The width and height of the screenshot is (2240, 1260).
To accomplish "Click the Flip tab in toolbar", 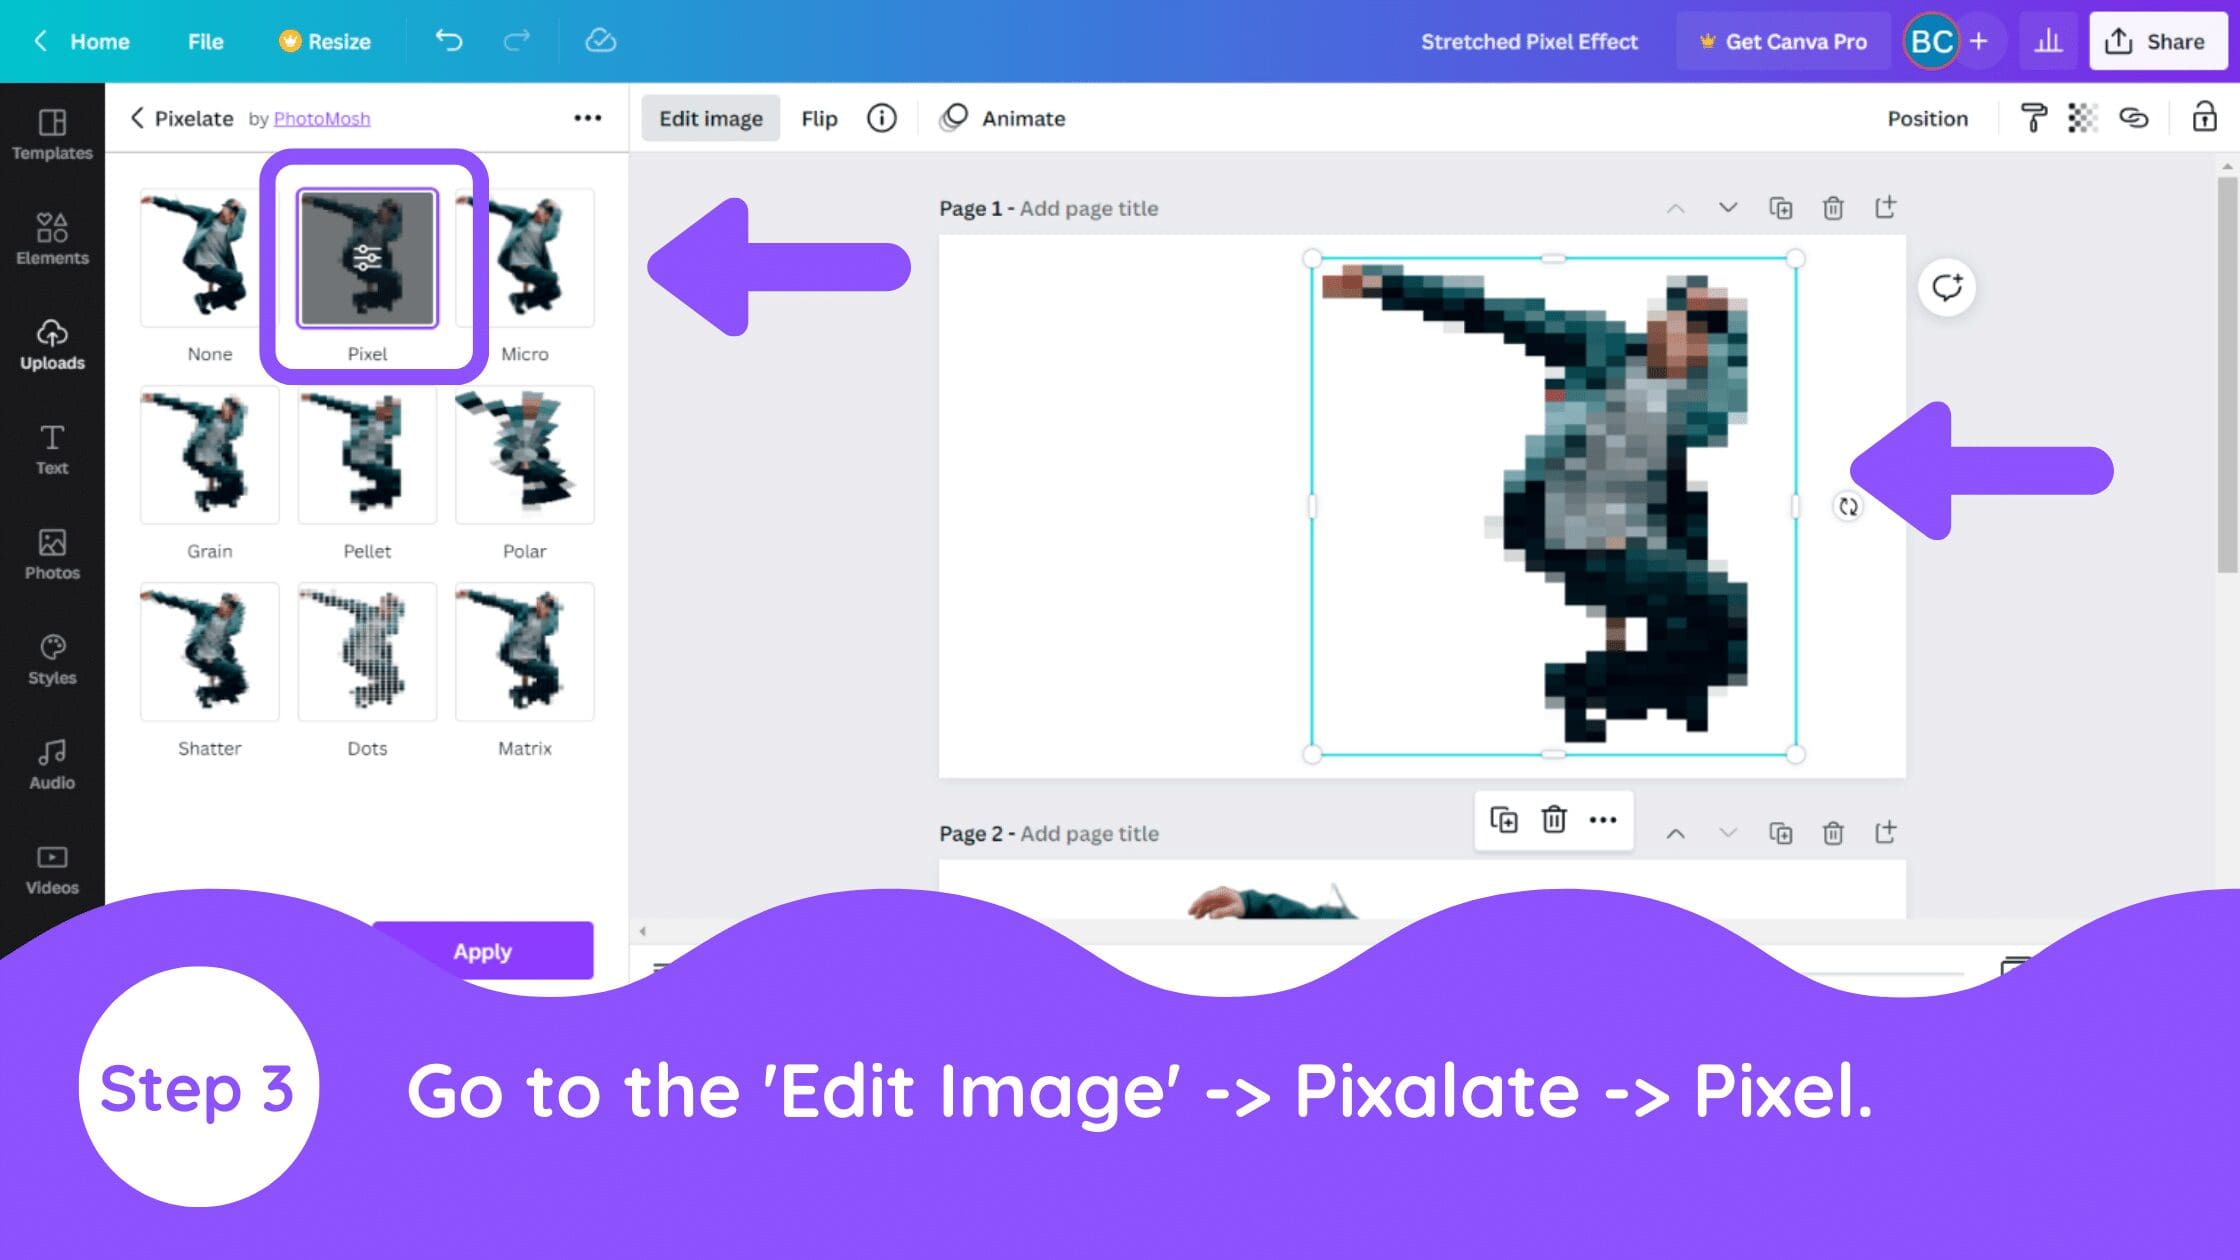I will (818, 118).
